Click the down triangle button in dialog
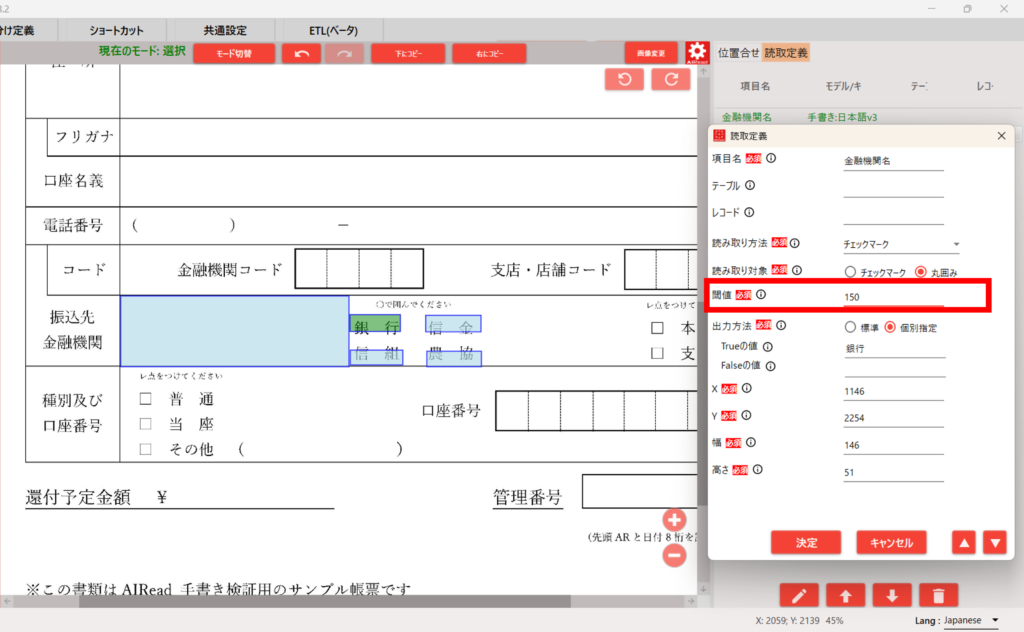 click(993, 542)
